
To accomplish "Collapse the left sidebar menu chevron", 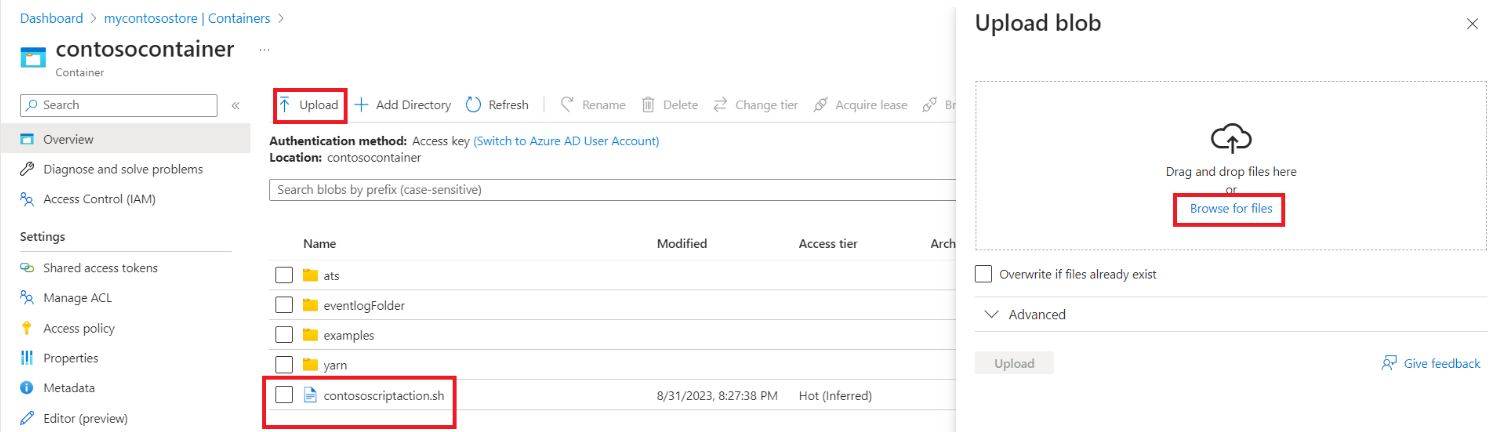I will [236, 105].
